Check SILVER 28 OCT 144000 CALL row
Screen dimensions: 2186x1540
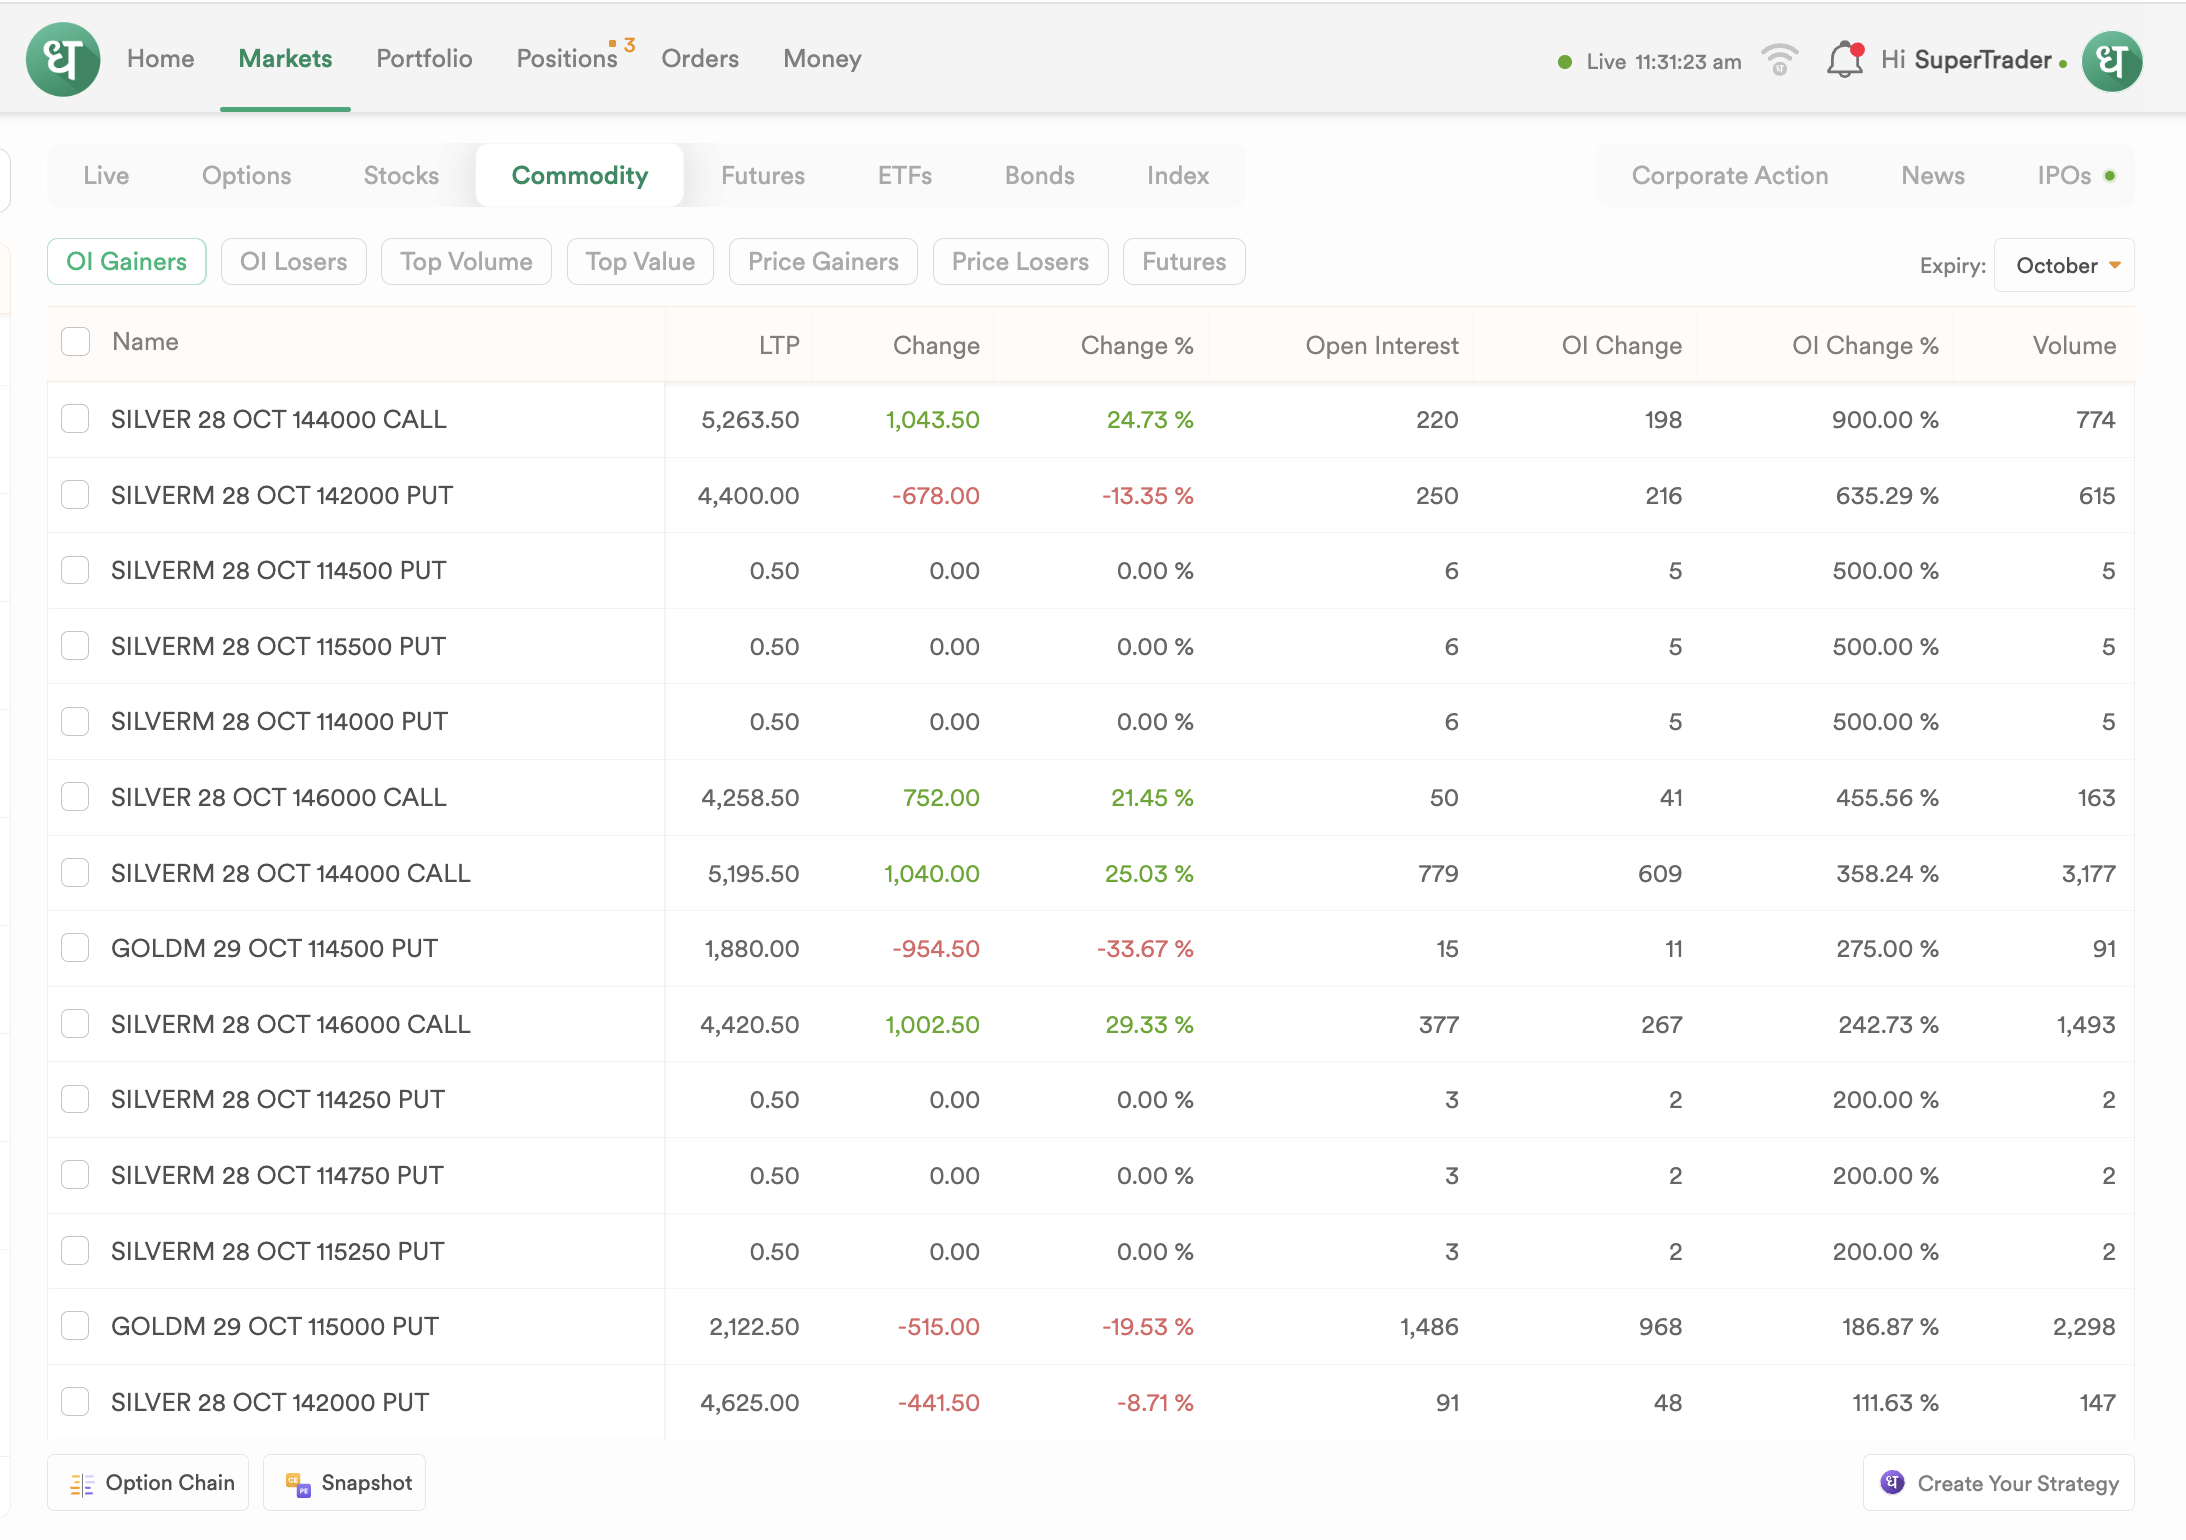pyautogui.click(x=76, y=419)
